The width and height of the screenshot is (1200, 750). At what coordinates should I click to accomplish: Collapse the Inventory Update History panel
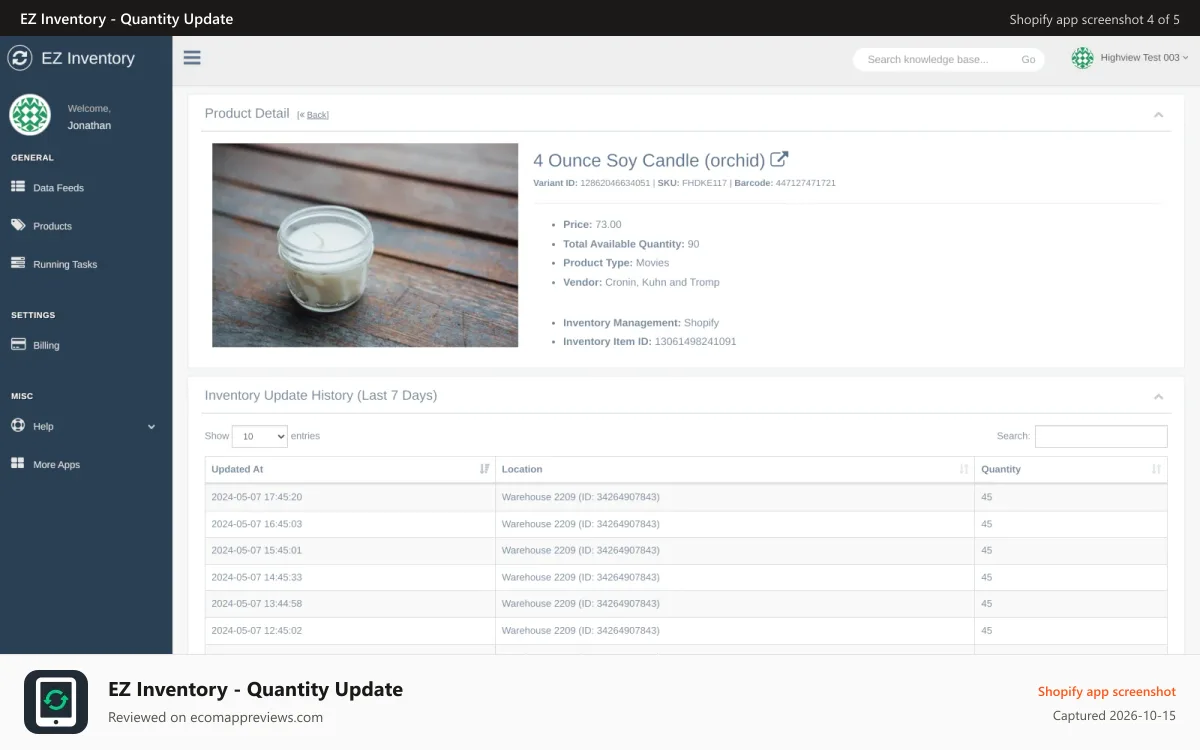click(1159, 397)
